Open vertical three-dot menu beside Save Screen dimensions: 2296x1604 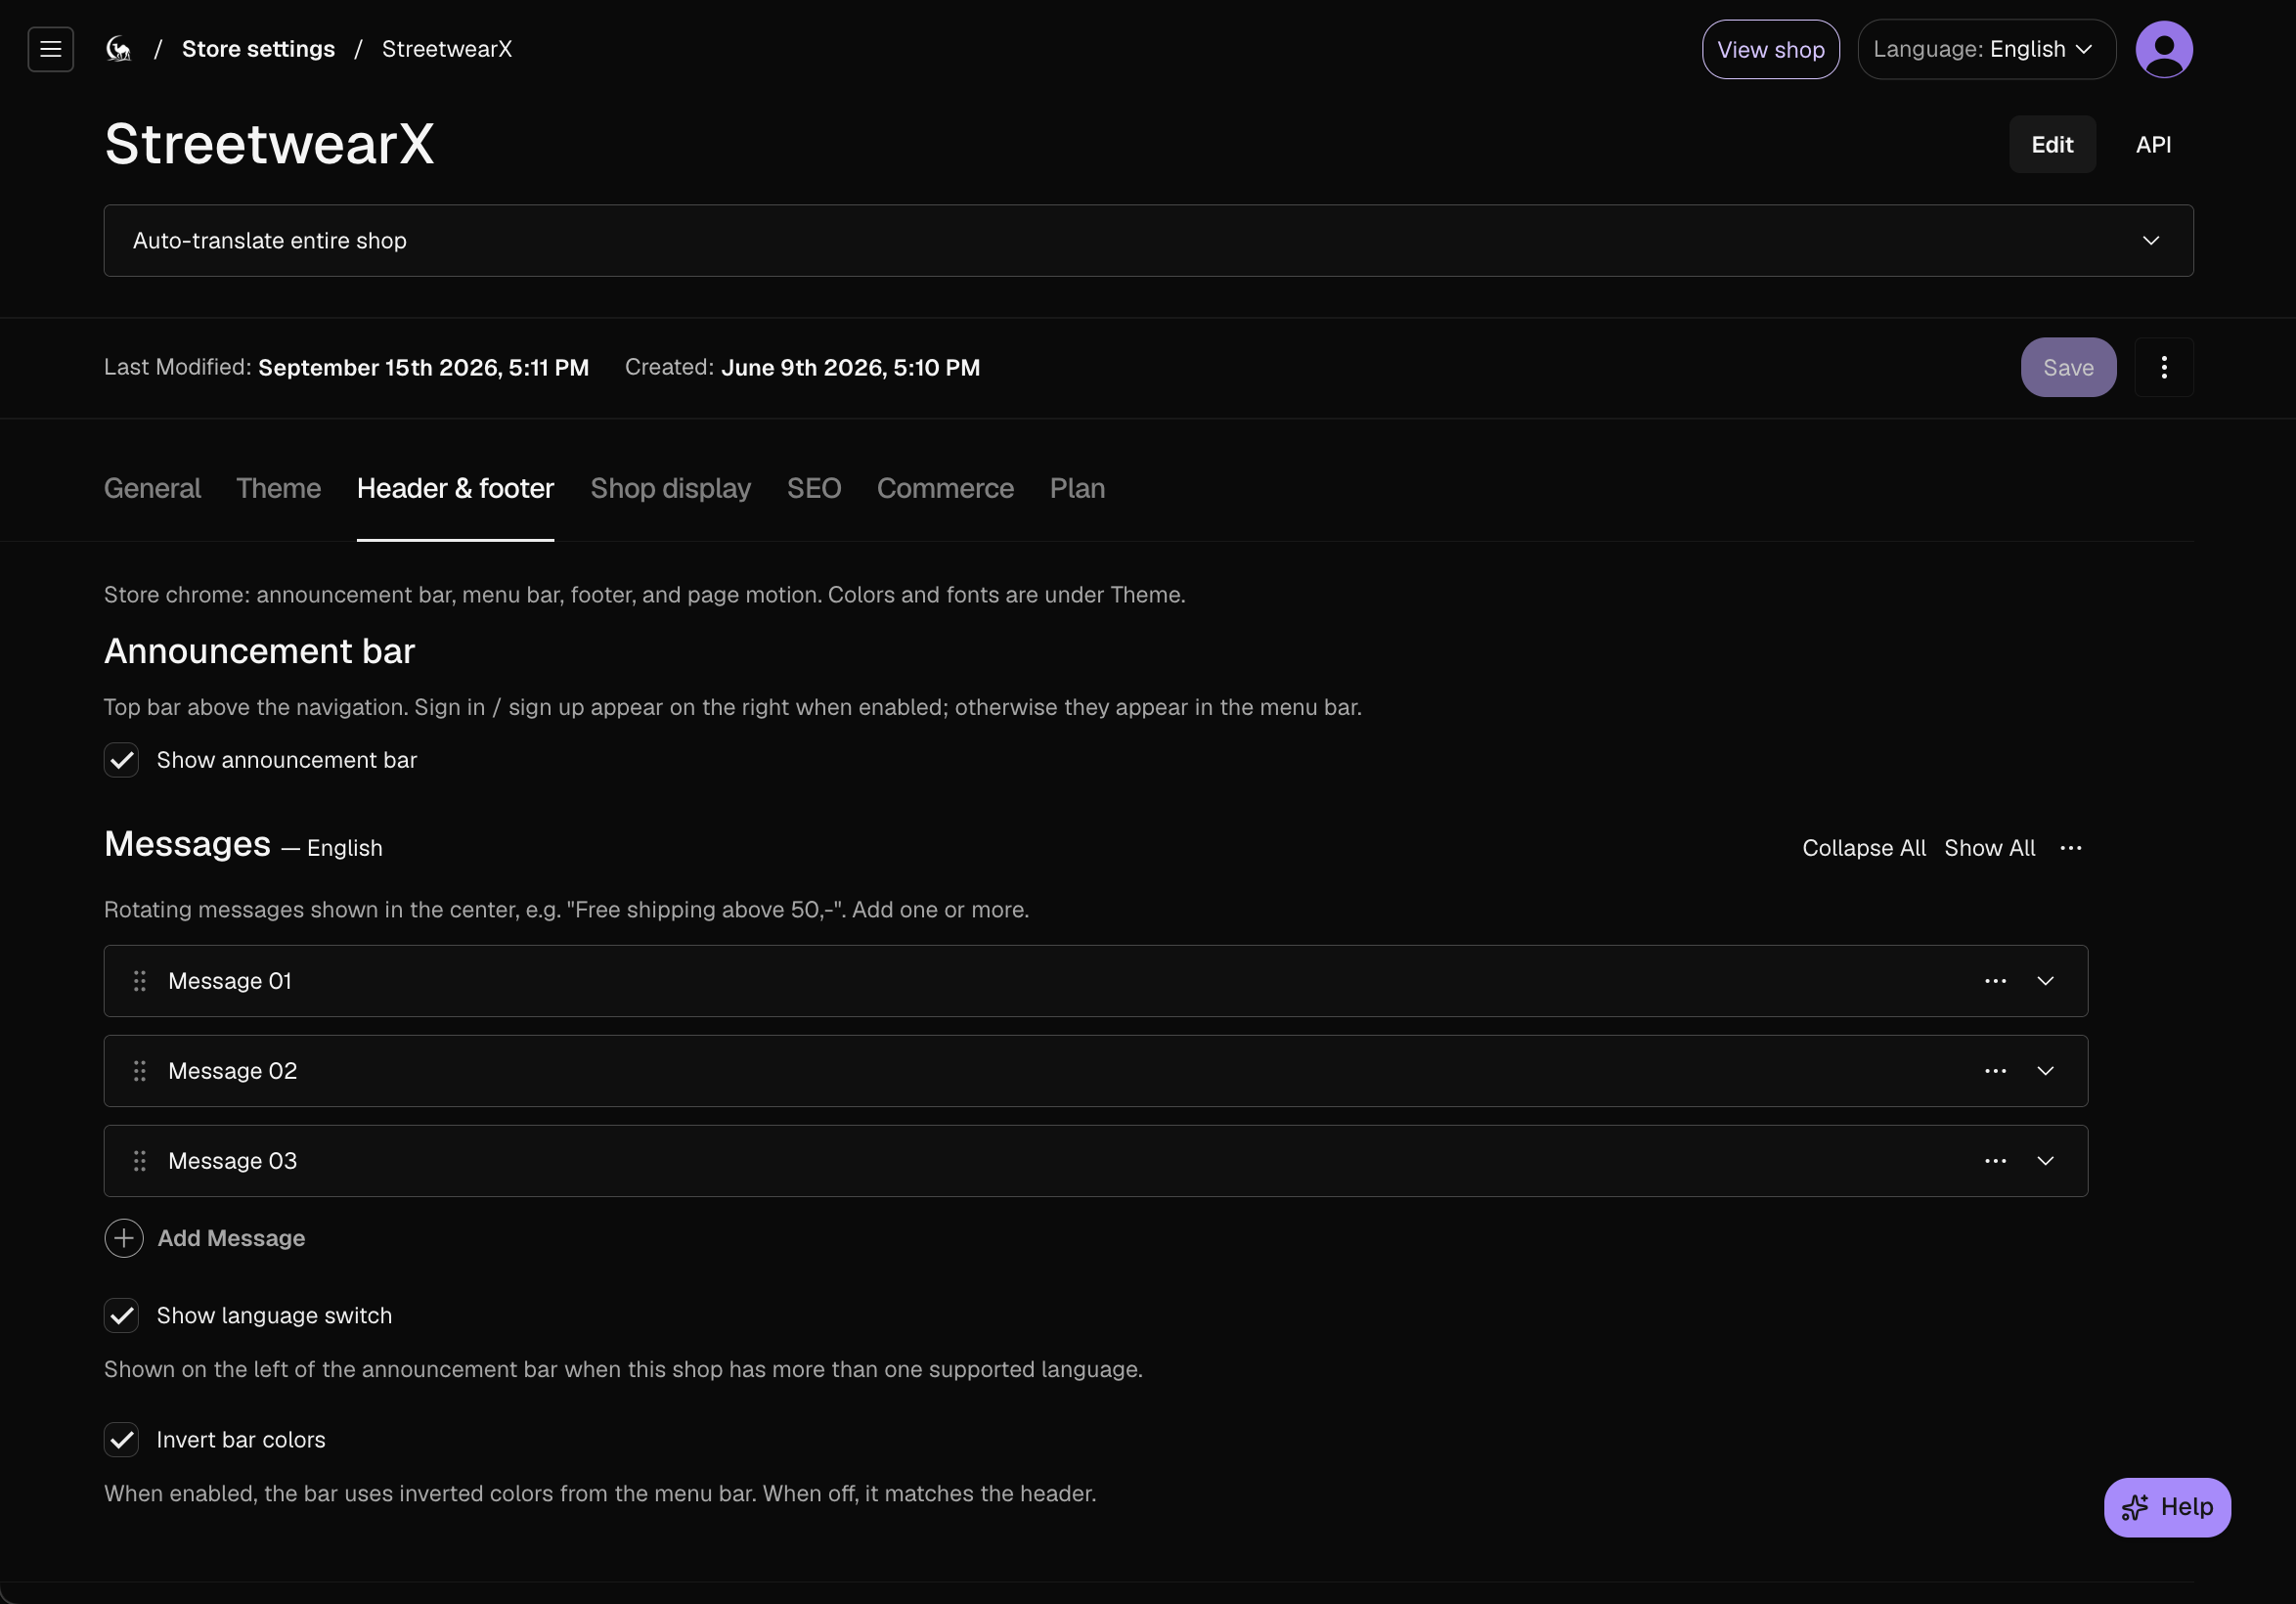pos(2164,367)
